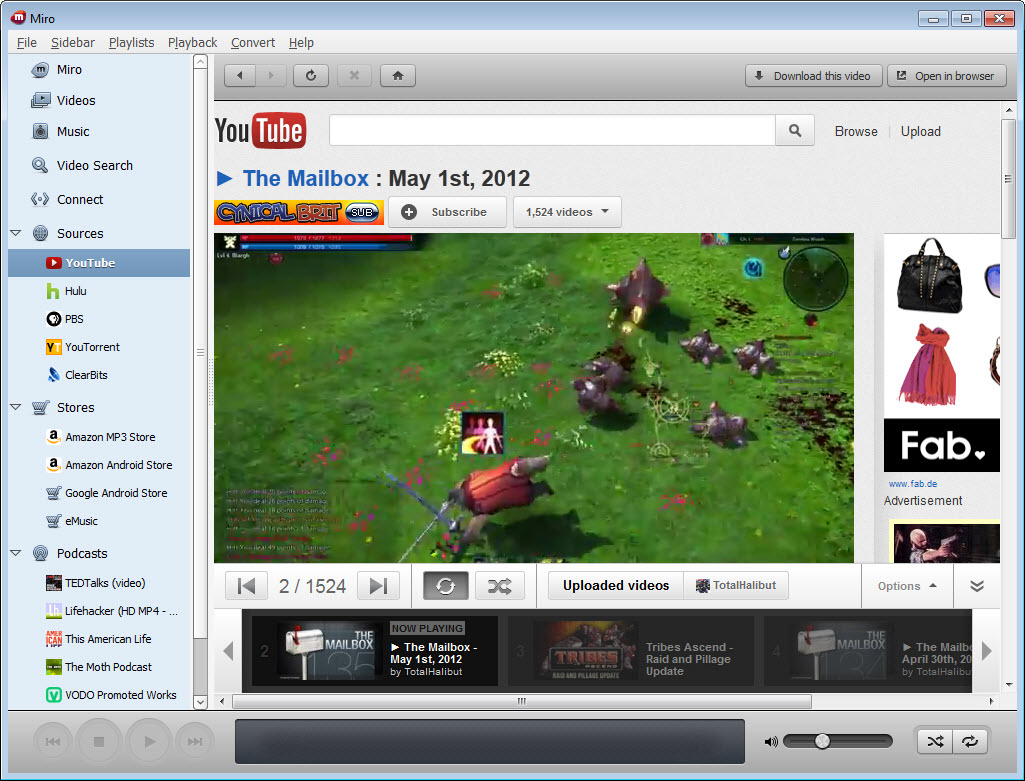This screenshot has height=781, width=1025.
Task: Click the Upload link
Action: click(920, 131)
